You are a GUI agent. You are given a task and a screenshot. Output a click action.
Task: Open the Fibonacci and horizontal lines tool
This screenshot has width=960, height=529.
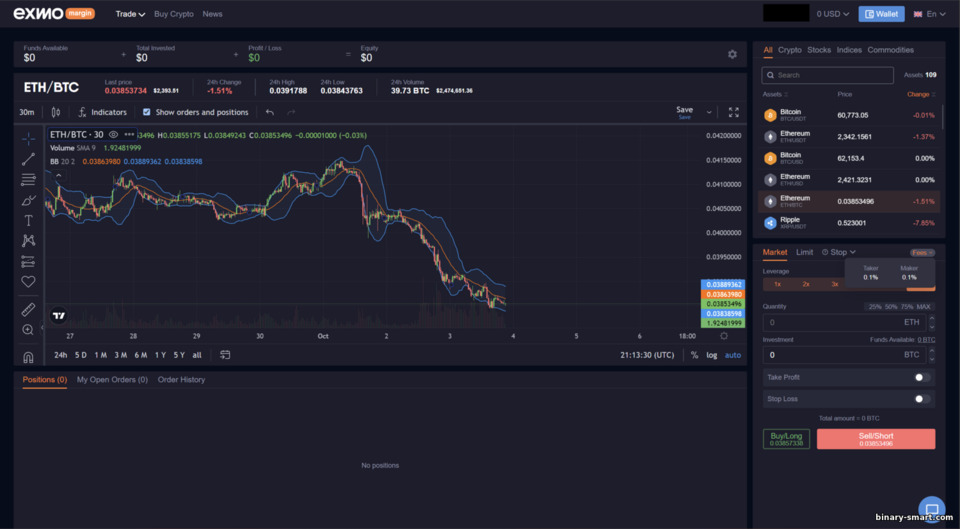(28, 179)
